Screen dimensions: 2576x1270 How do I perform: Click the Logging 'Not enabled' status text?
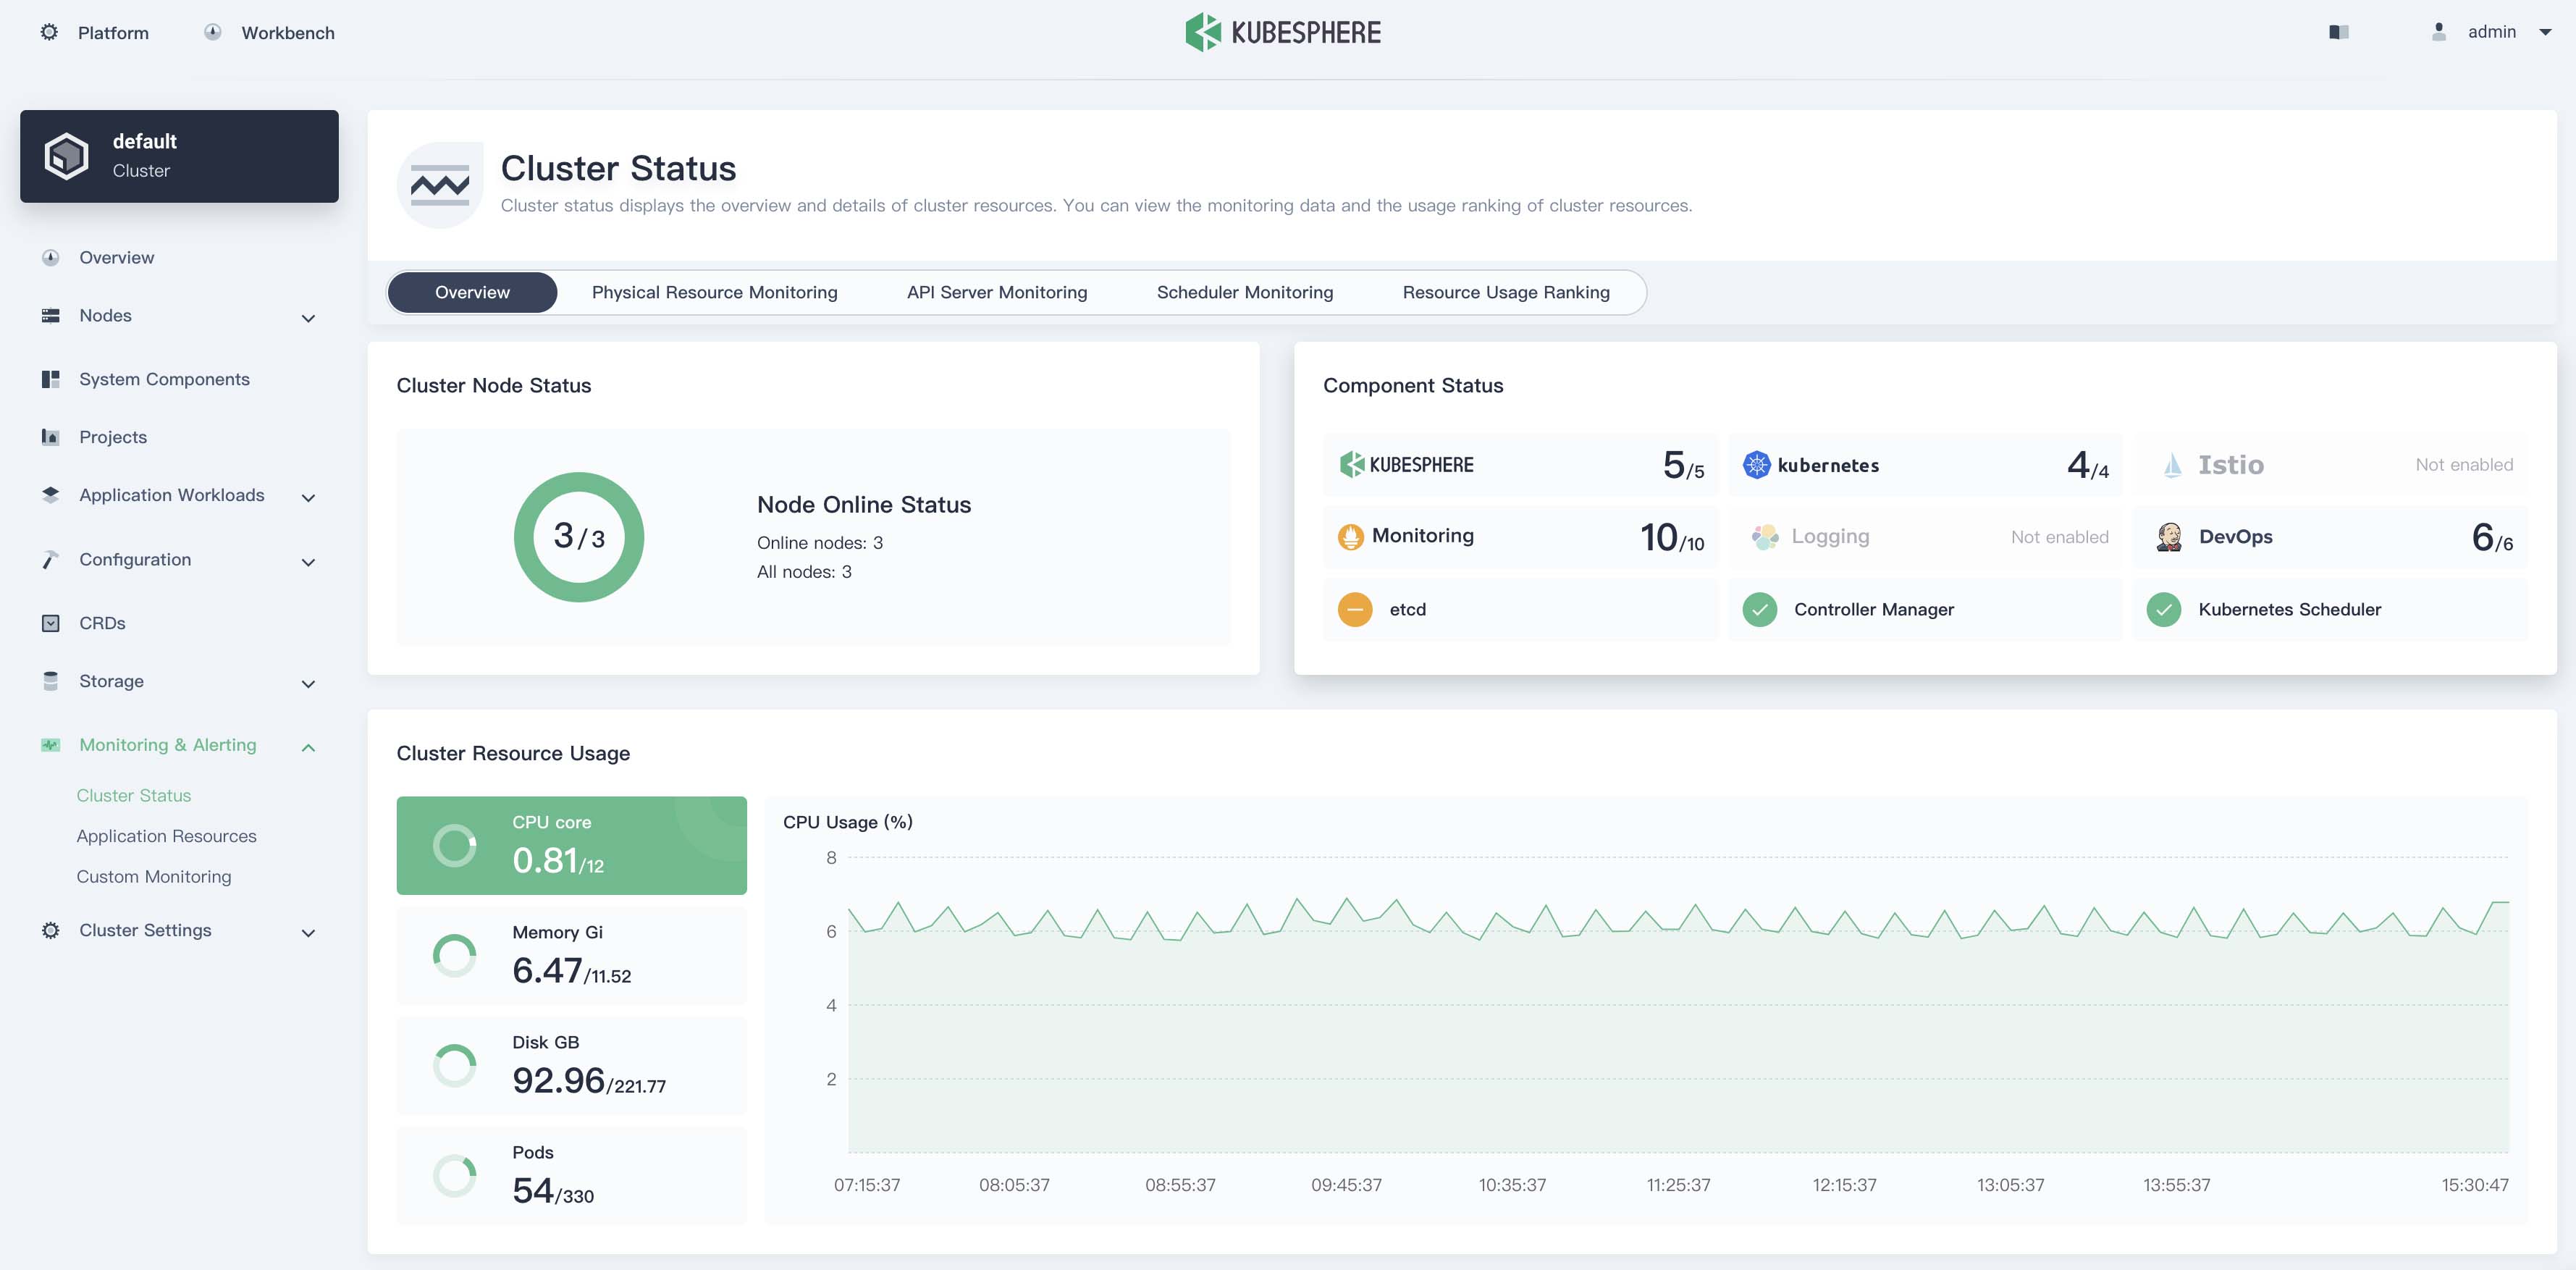tap(2060, 537)
